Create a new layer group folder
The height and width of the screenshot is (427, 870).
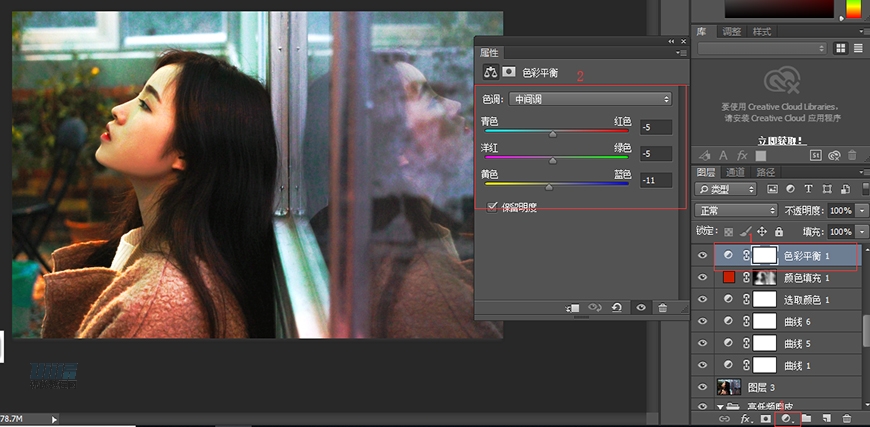[x=806, y=418]
